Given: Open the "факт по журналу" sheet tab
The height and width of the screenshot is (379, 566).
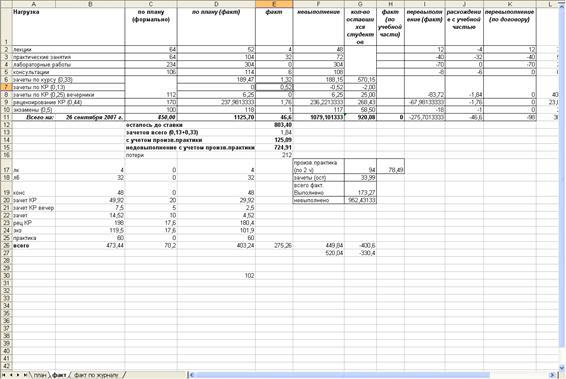Looking at the screenshot, I should click(x=96, y=375).
